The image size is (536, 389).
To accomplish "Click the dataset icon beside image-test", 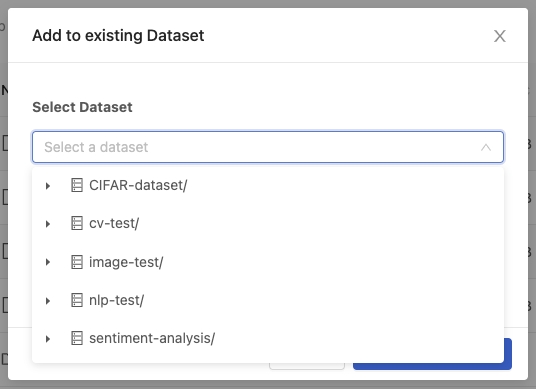I will coord(77,262).
